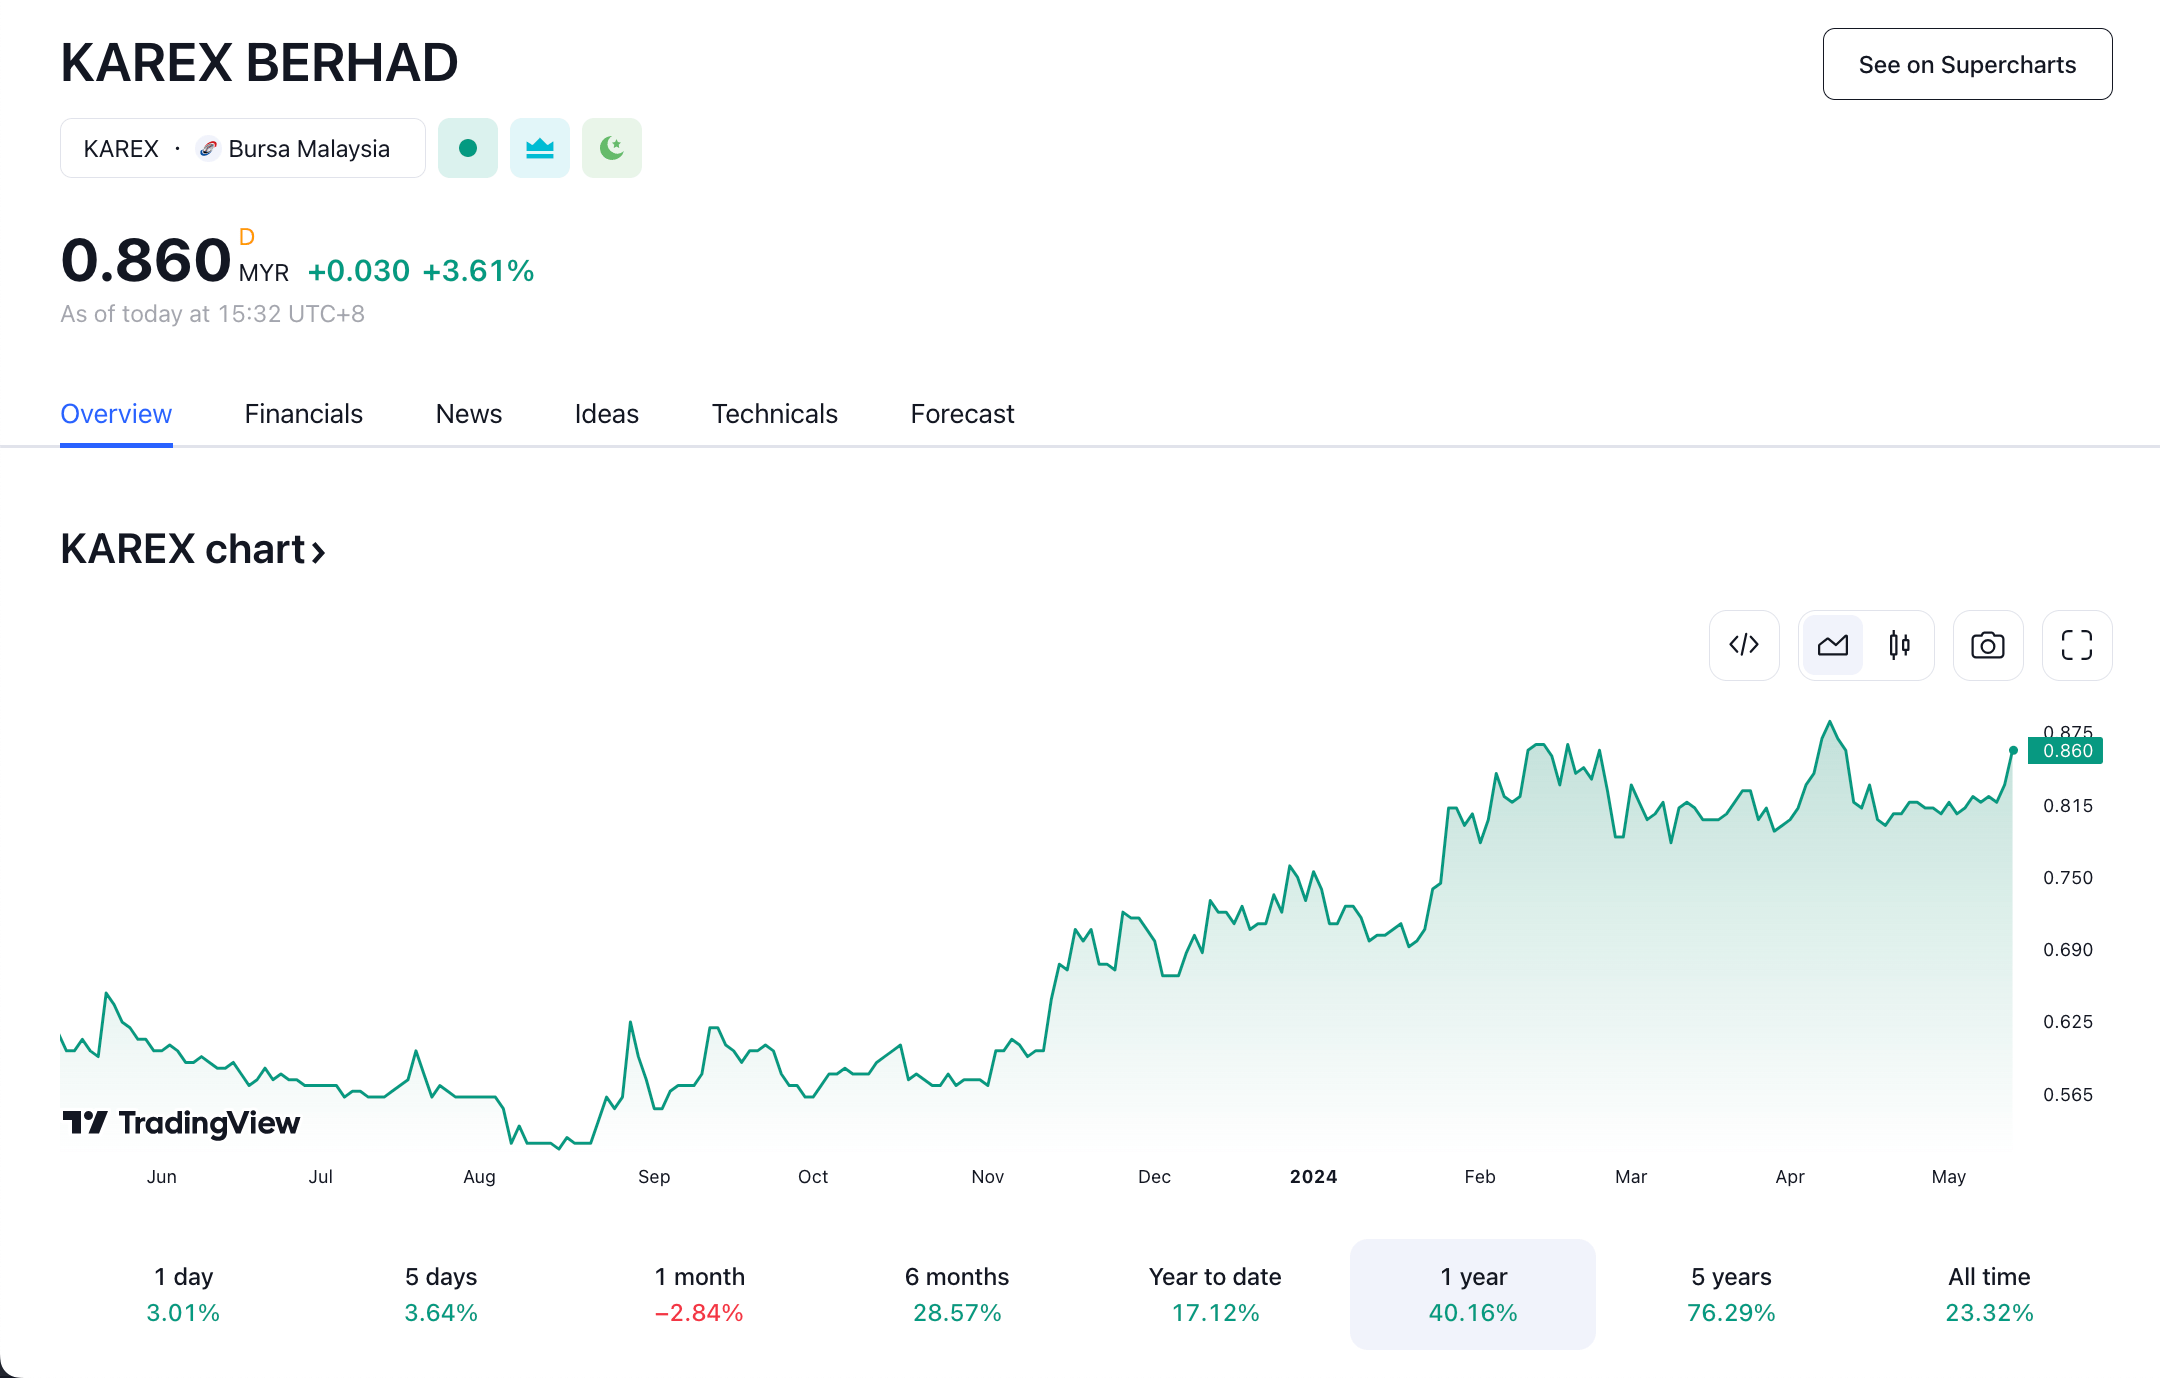Select the 5 years range option
Screen dimensions: 2160x1378
pos(1730,1294)
